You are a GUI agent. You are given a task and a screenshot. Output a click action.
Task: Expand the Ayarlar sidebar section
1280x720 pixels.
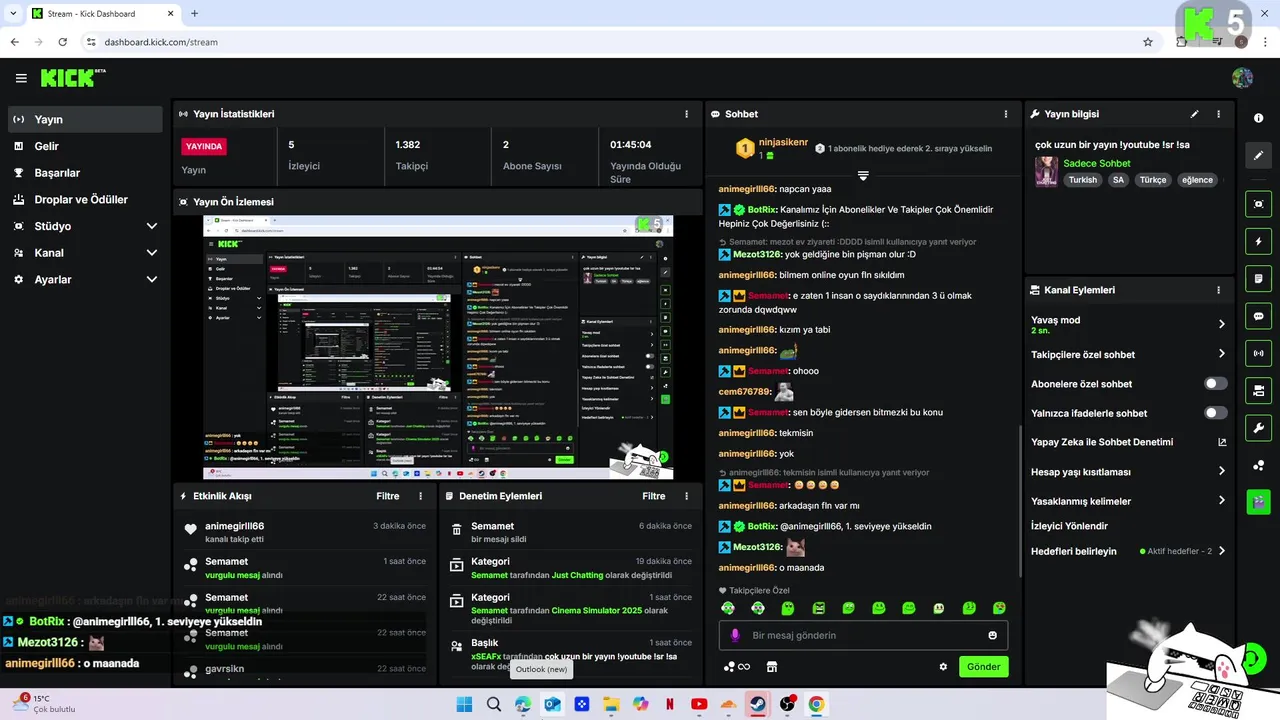[x=85, y=279]
